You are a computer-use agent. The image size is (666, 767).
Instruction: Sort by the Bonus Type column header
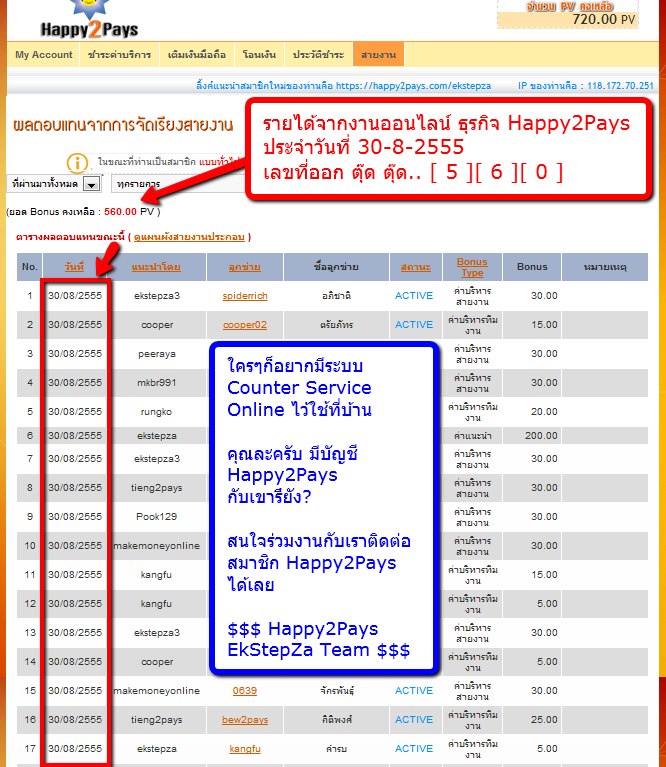[471, 267]
